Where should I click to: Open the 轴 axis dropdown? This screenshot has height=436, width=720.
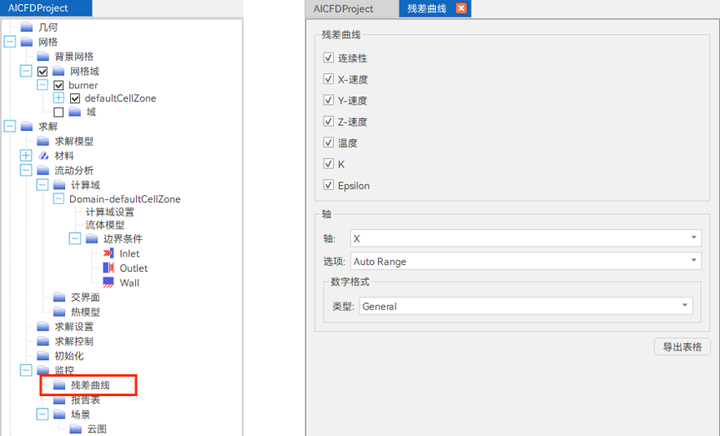pyautogui.click(x=526, y=238)
